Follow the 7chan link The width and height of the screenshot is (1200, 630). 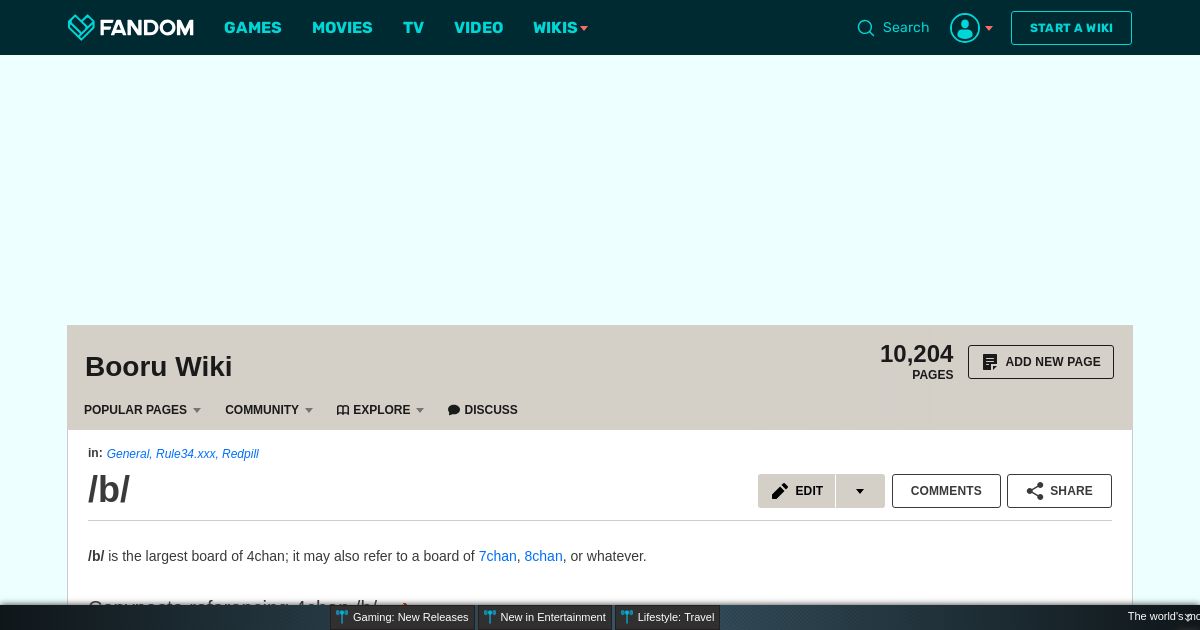[498, 556]
